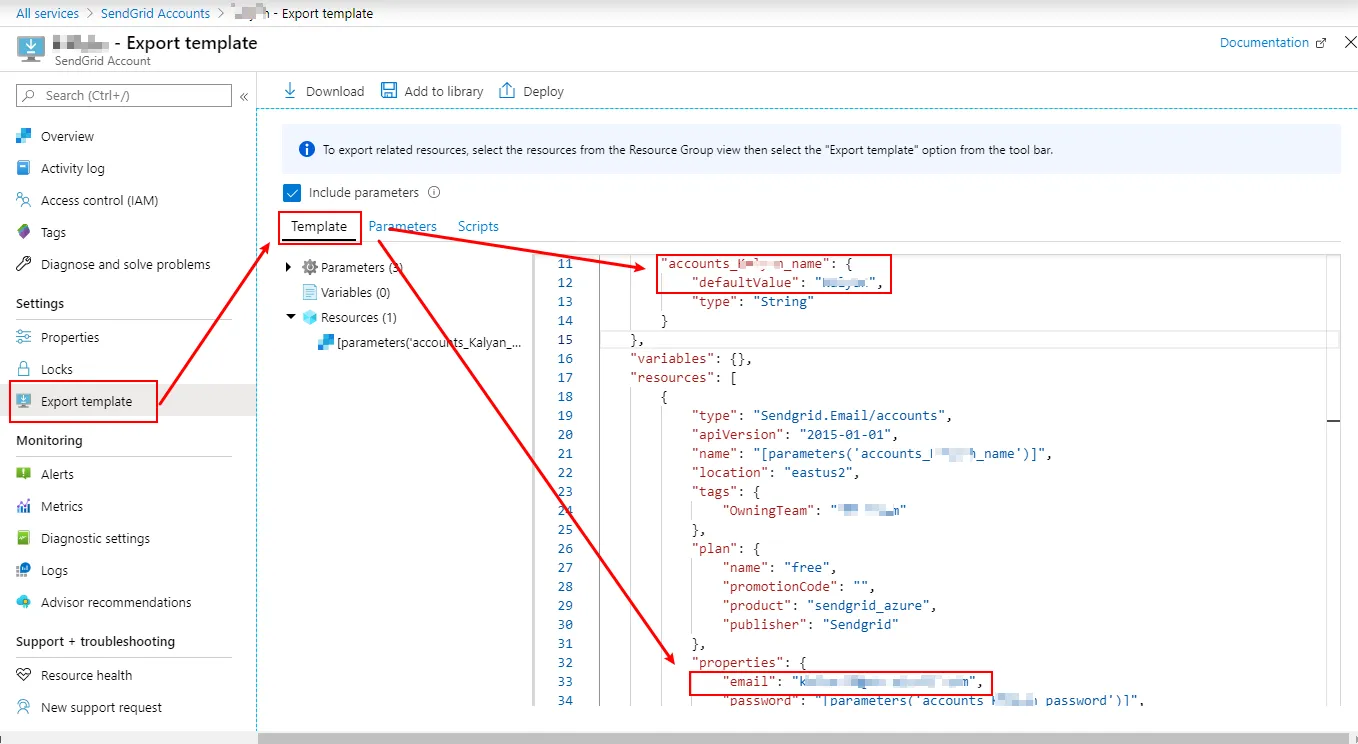Click the Activity log icon
Image resolution: width=1358 pixels, height=744 pixels.
[x=24, y=168]
